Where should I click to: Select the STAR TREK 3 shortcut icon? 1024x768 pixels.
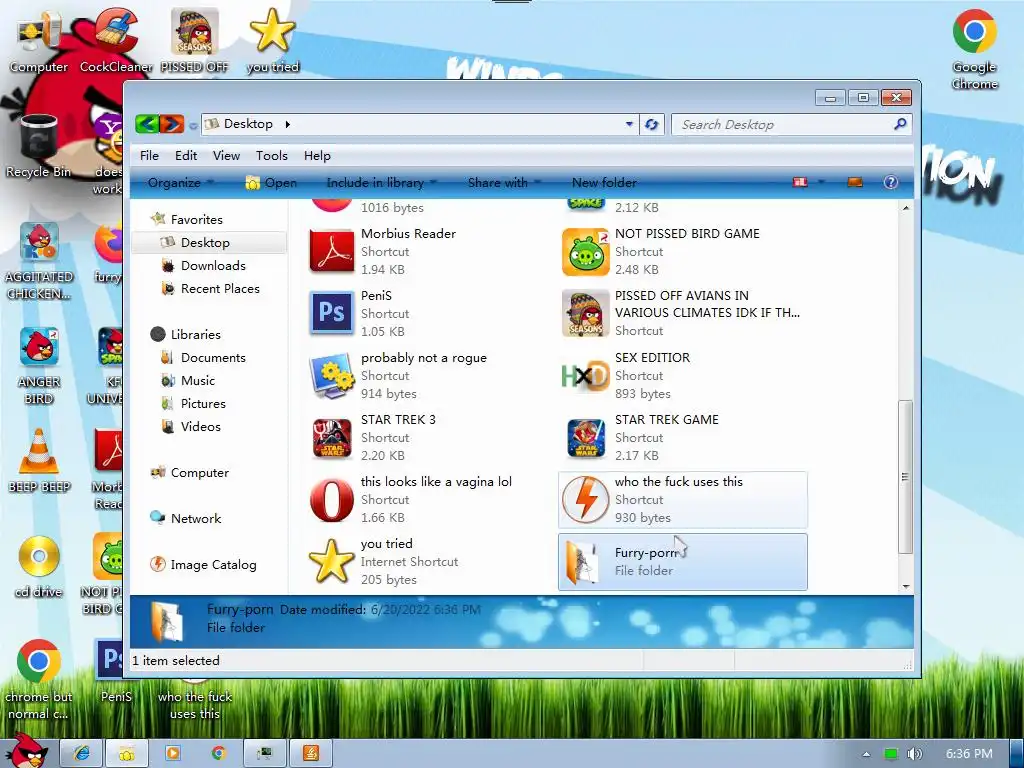pos(331,437)
